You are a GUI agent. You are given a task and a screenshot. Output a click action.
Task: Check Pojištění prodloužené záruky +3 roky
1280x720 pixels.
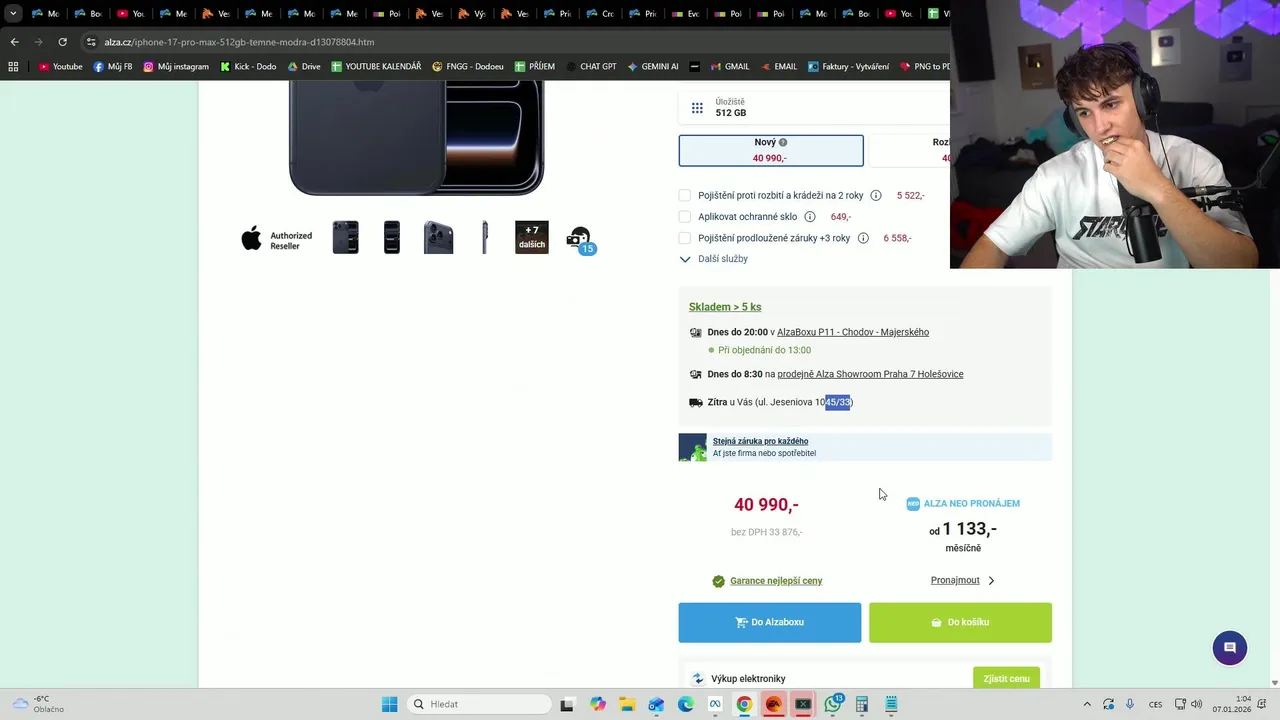[x=685, y=238]
